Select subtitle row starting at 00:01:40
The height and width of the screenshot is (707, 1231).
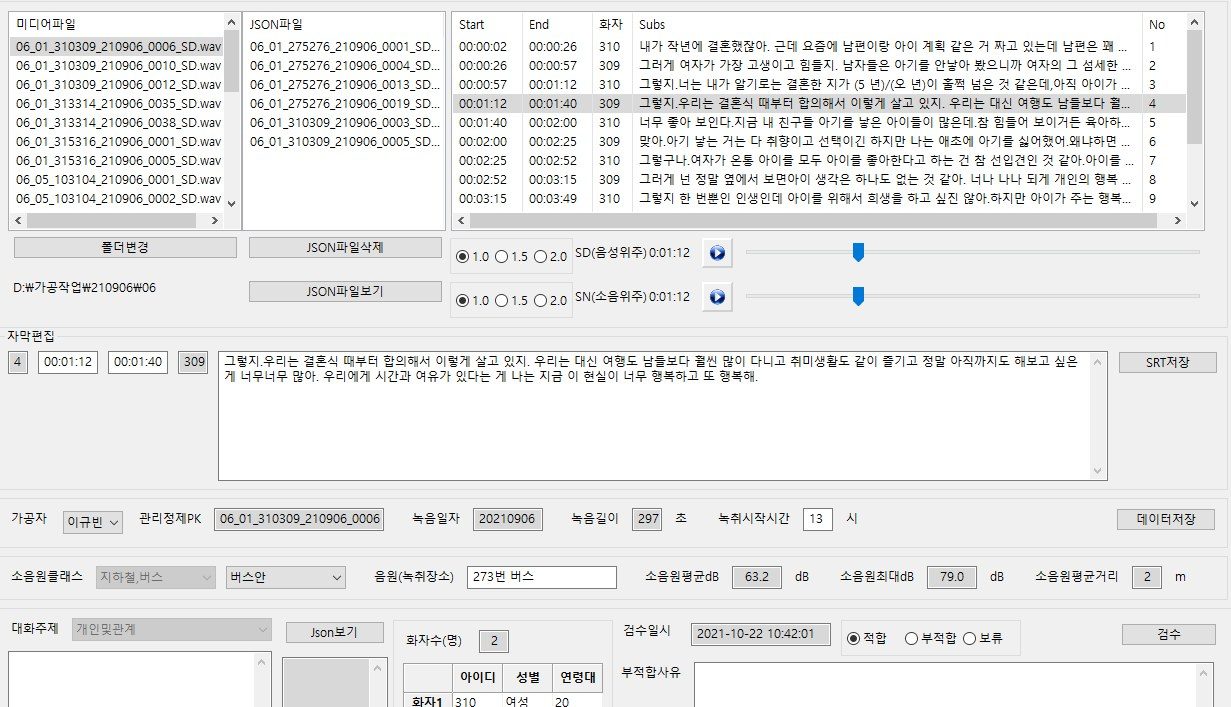(x=820, y=122)
